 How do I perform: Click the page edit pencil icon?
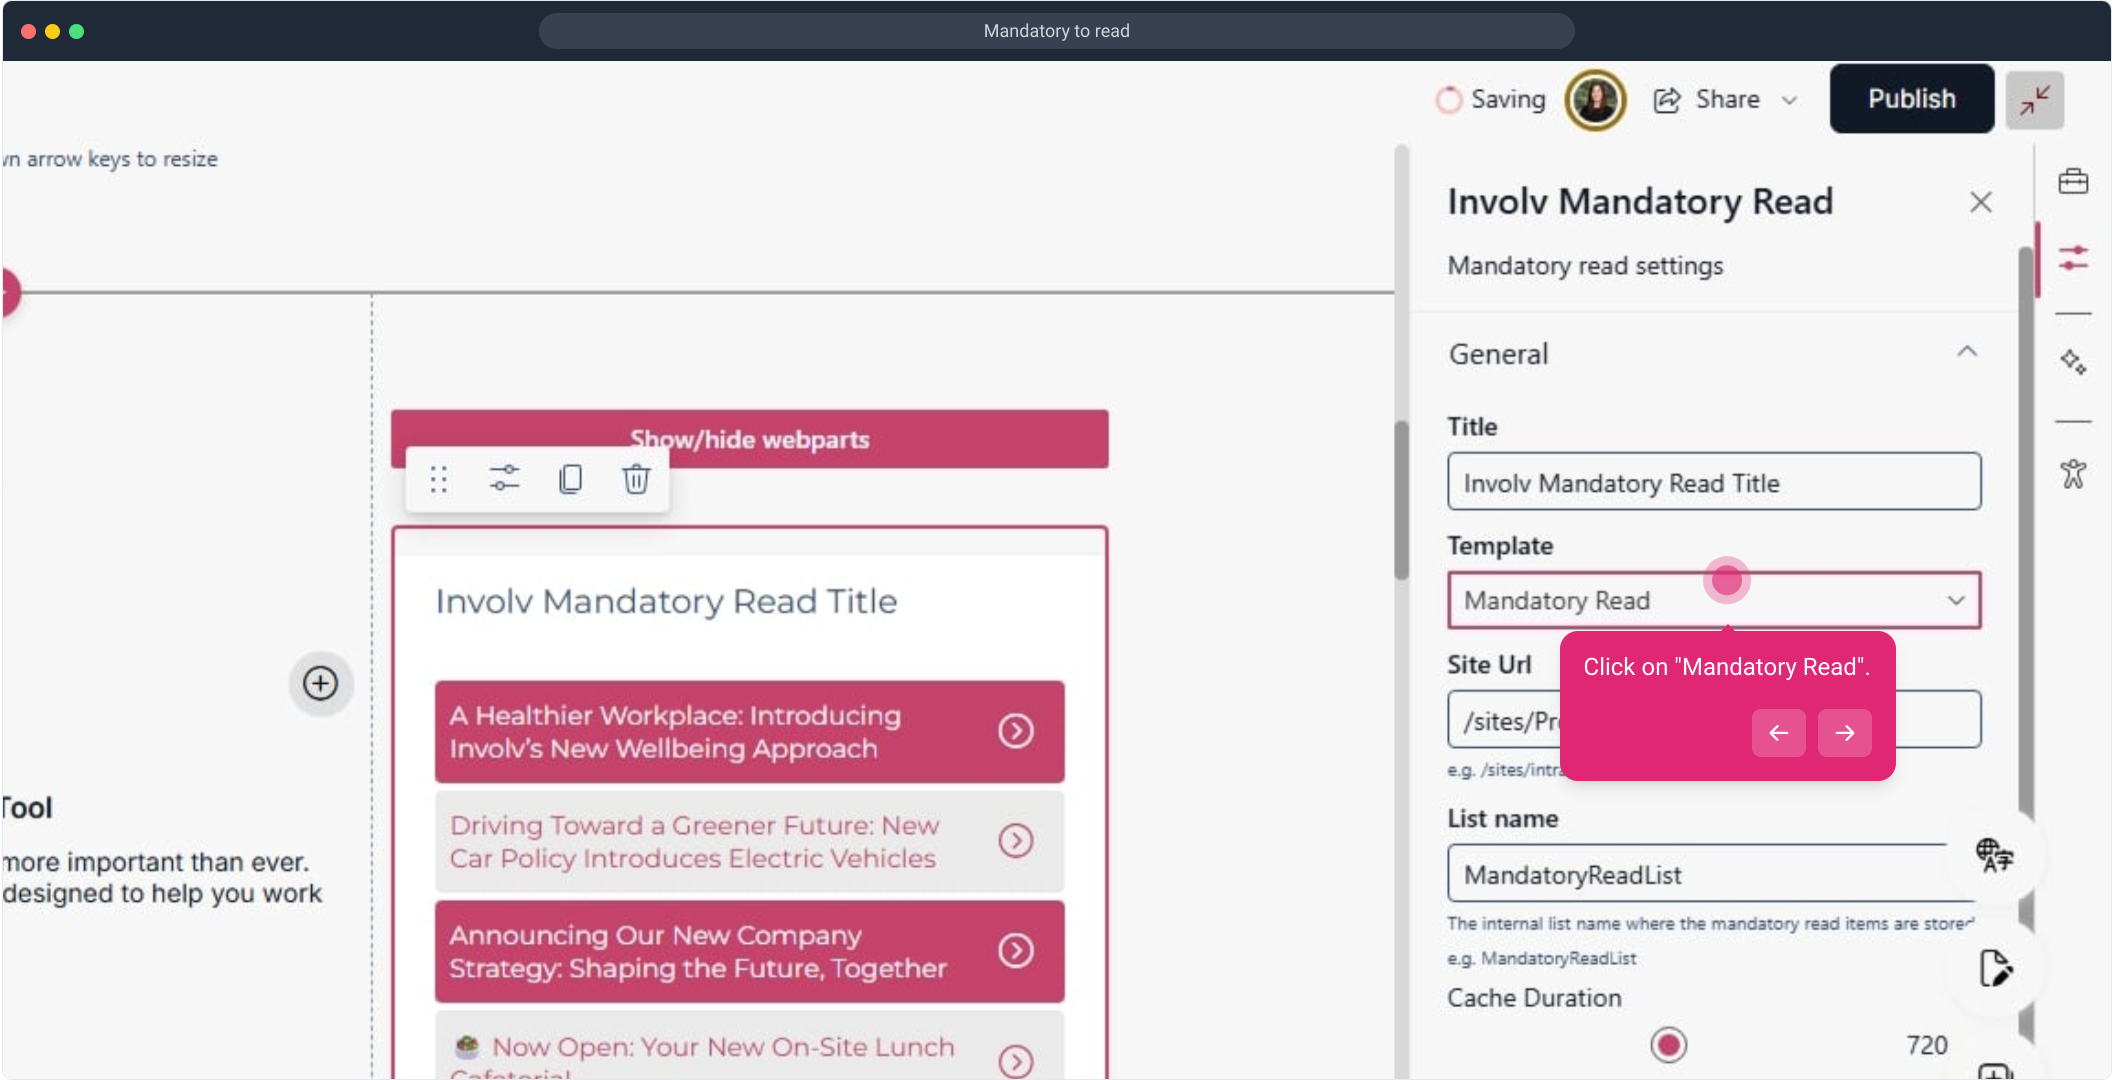pos(1994,968)
